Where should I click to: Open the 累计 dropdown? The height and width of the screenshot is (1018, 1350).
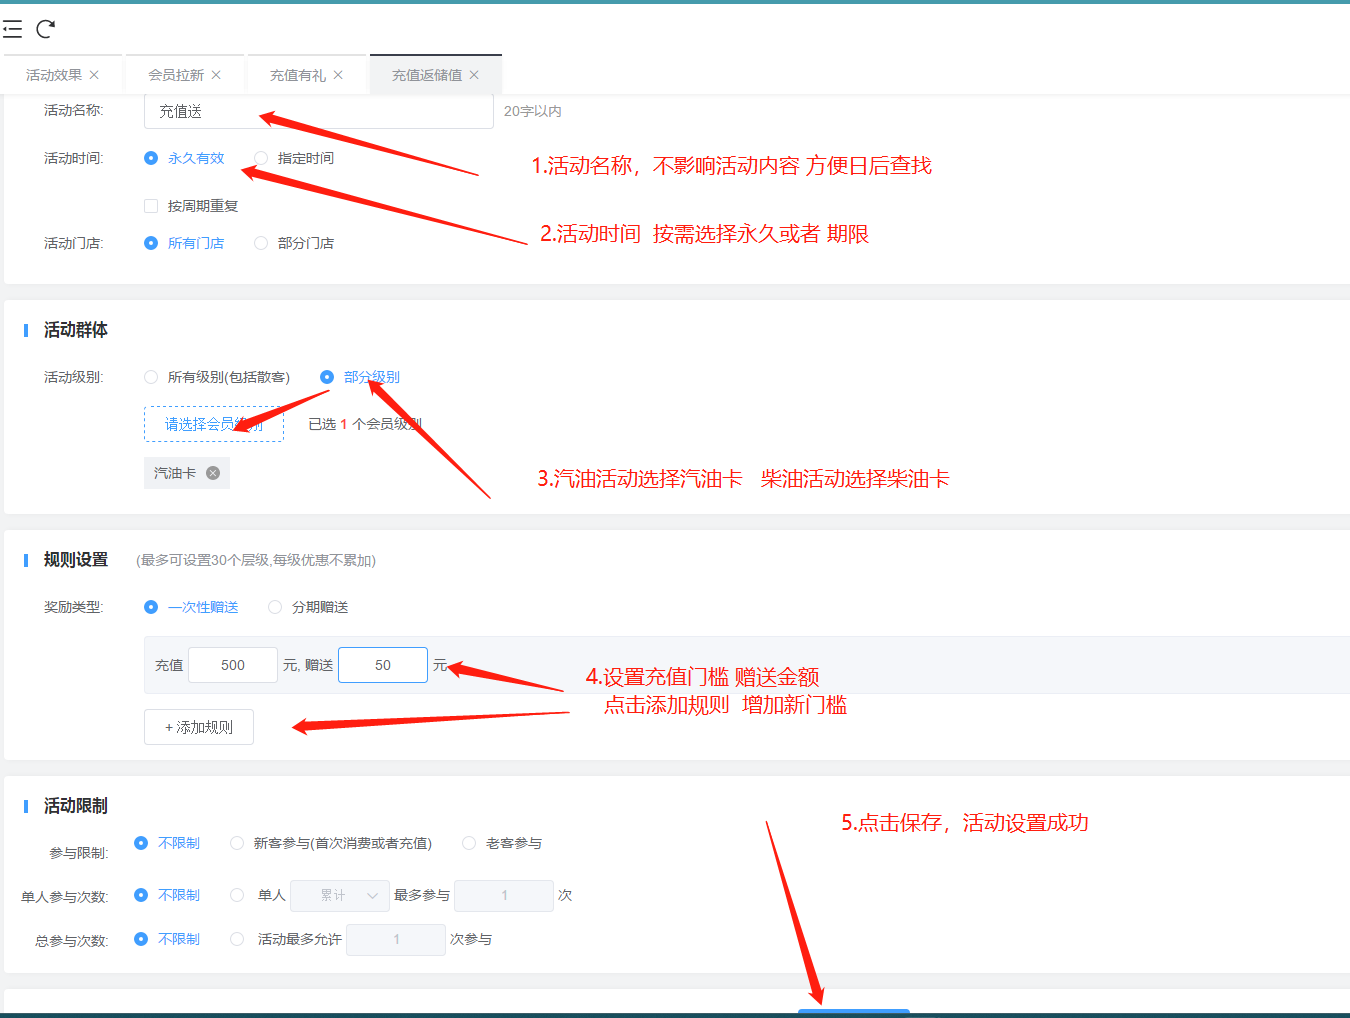coord(340,896)
